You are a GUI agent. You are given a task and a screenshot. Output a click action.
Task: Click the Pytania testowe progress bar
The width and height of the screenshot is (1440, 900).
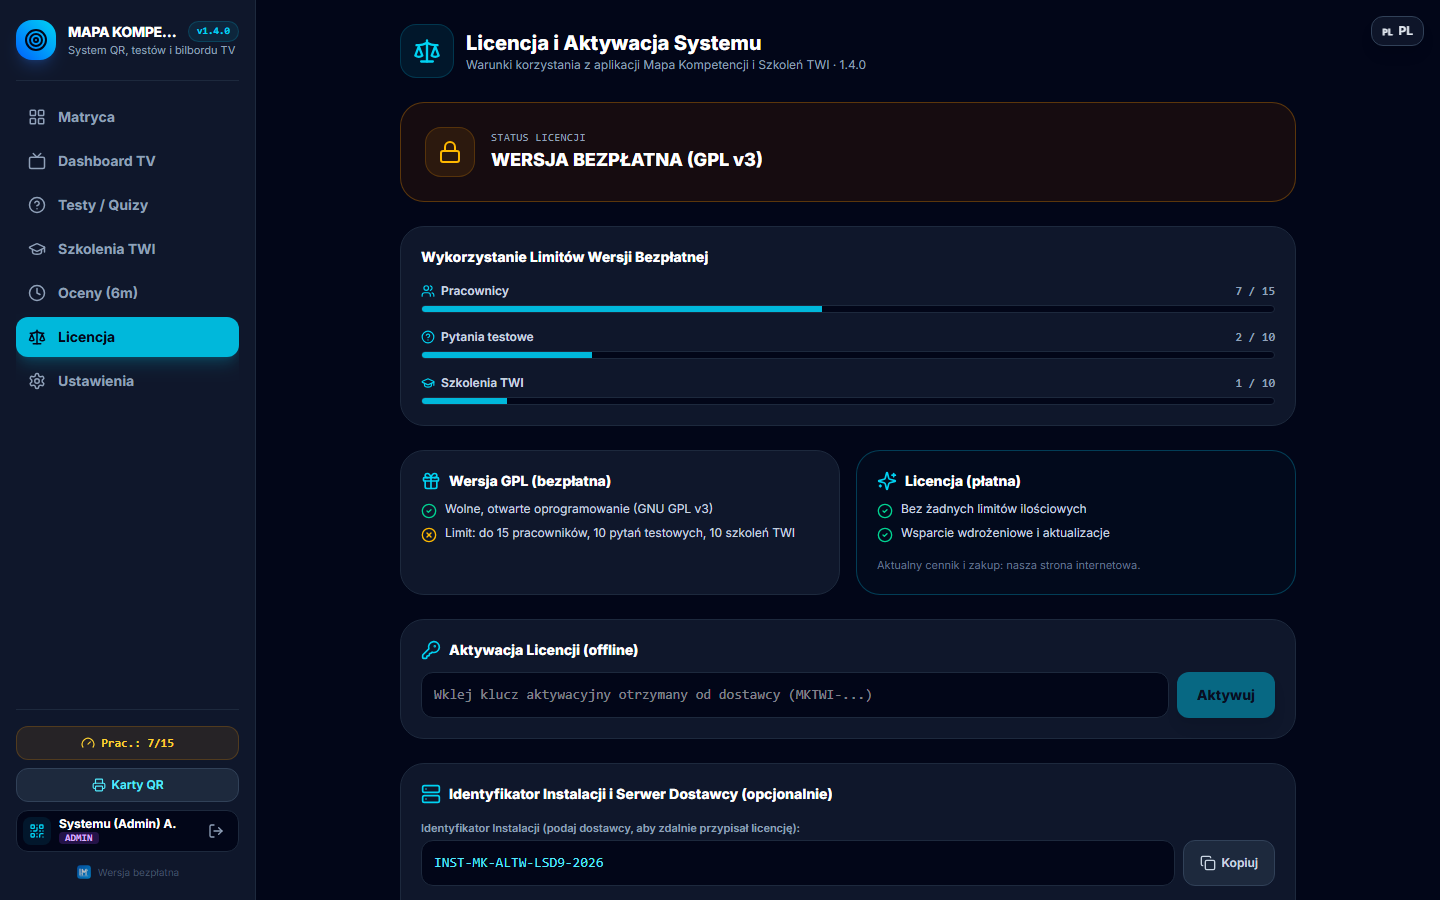[848, 355]
